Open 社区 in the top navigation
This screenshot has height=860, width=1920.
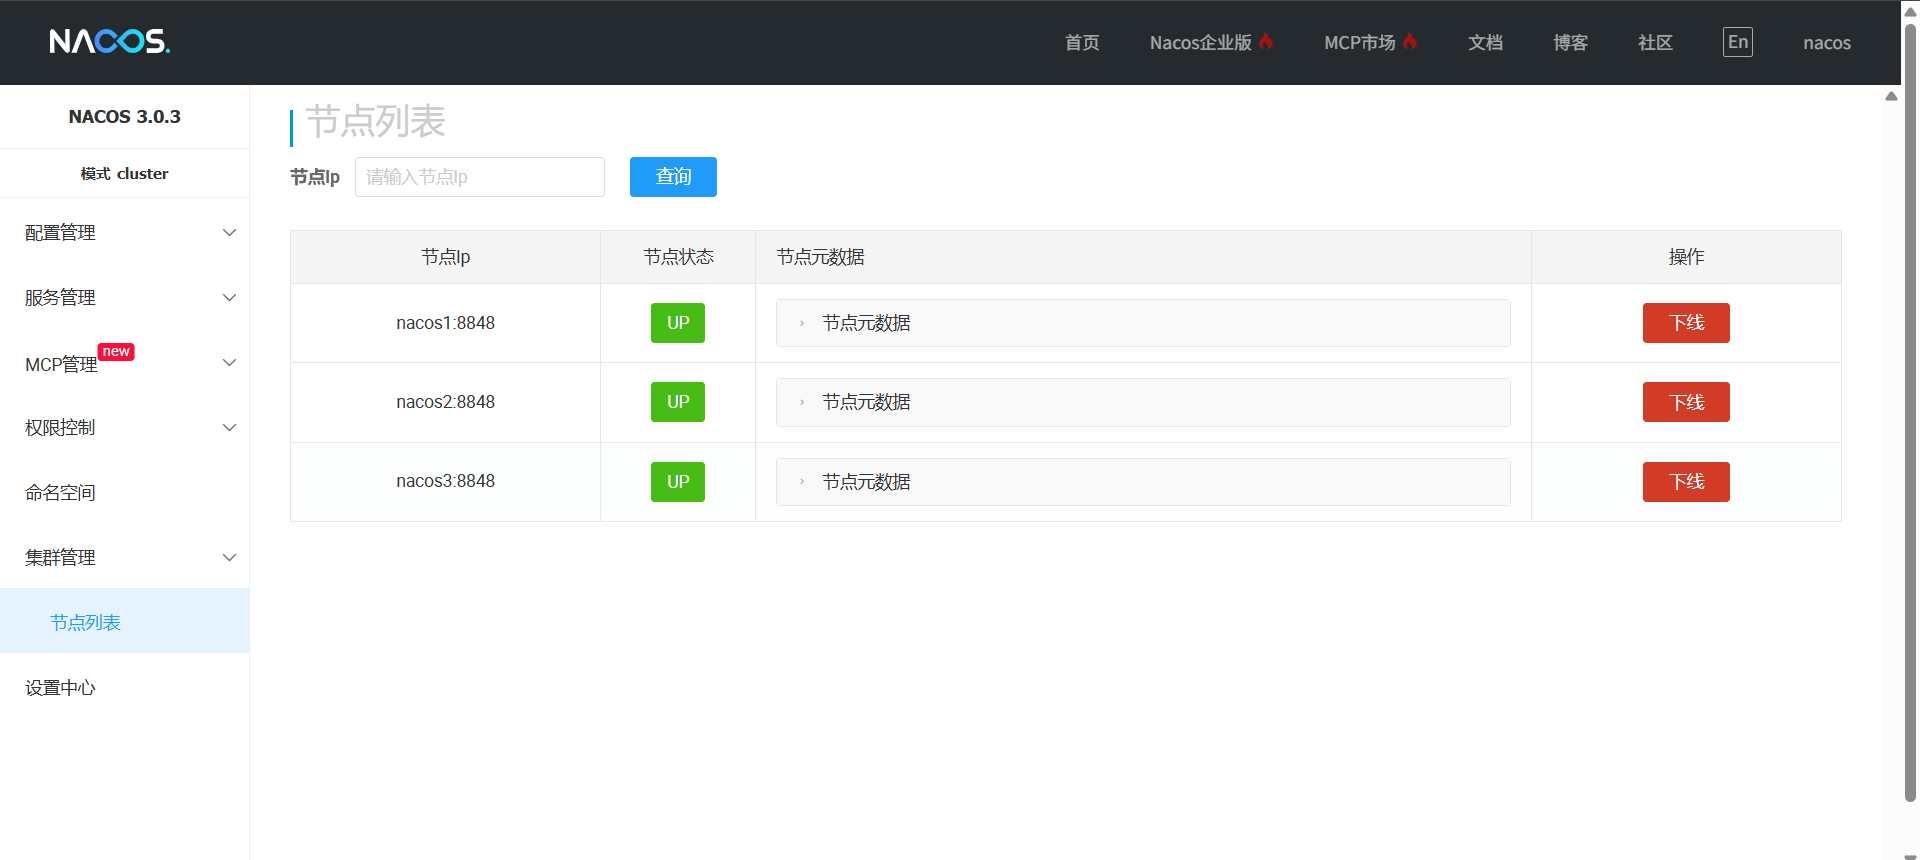[1655, 43]
